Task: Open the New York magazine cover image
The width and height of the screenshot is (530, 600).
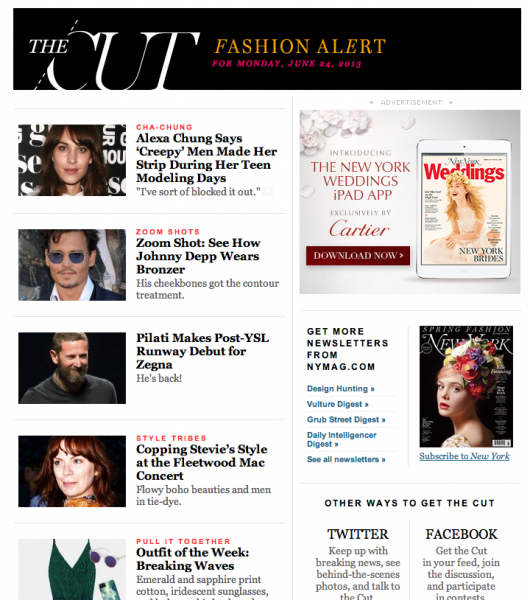Action: (466, 386)
